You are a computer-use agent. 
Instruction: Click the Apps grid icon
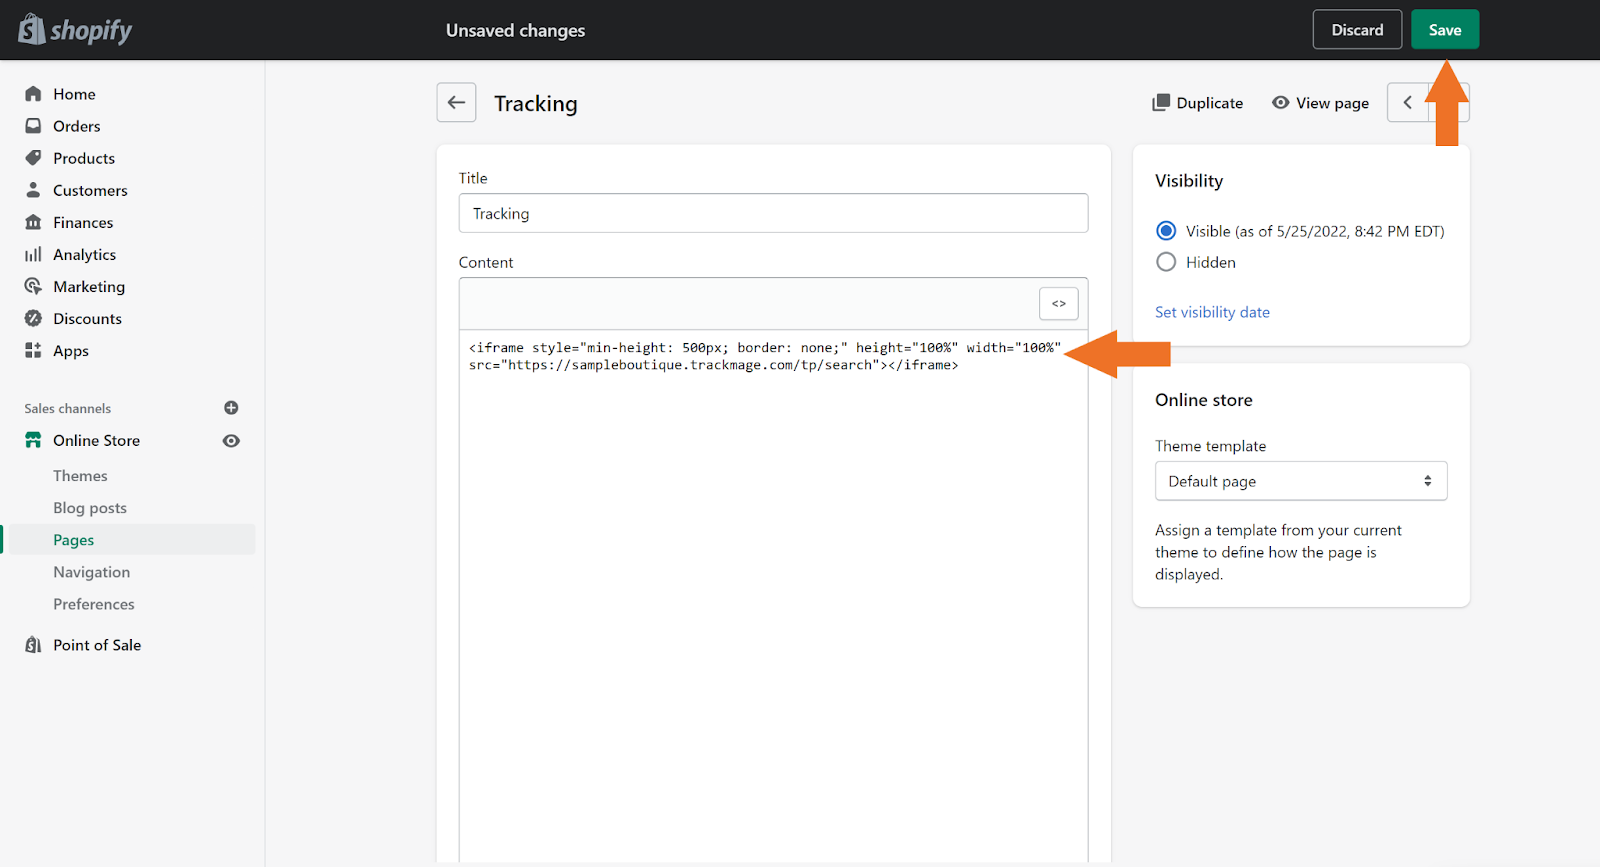(33, 350)
